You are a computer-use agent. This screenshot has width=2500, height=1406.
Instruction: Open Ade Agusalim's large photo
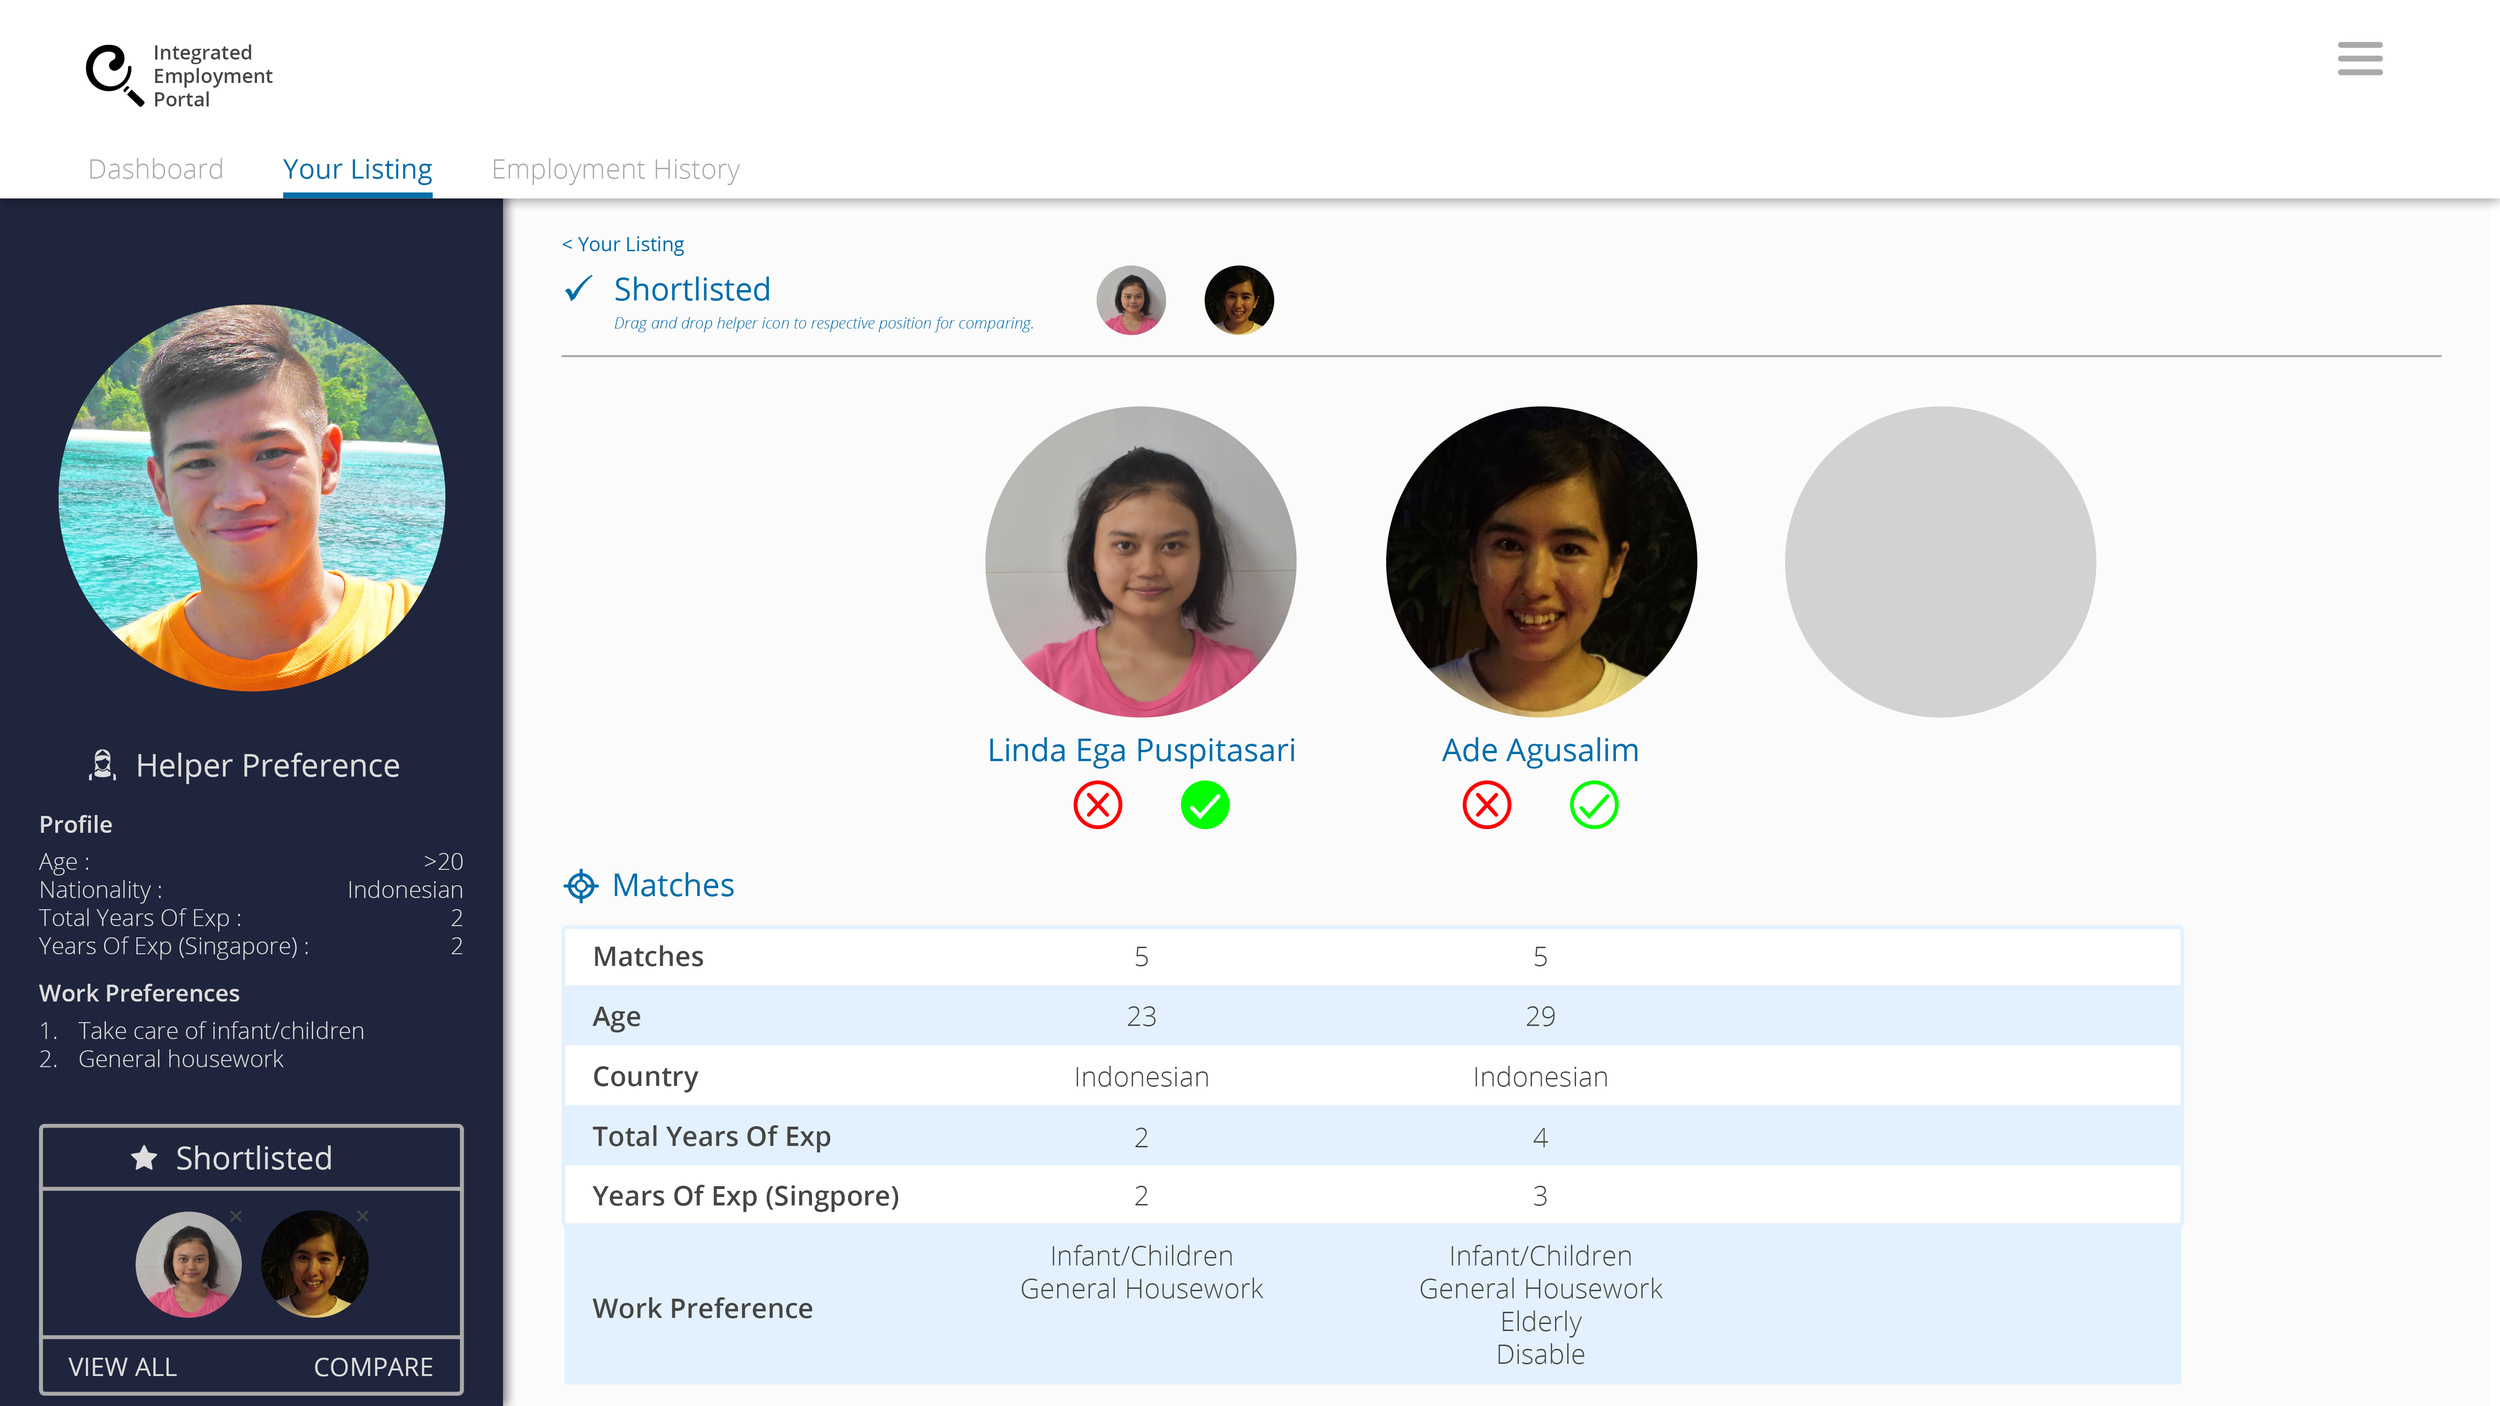click(1541, 561)
